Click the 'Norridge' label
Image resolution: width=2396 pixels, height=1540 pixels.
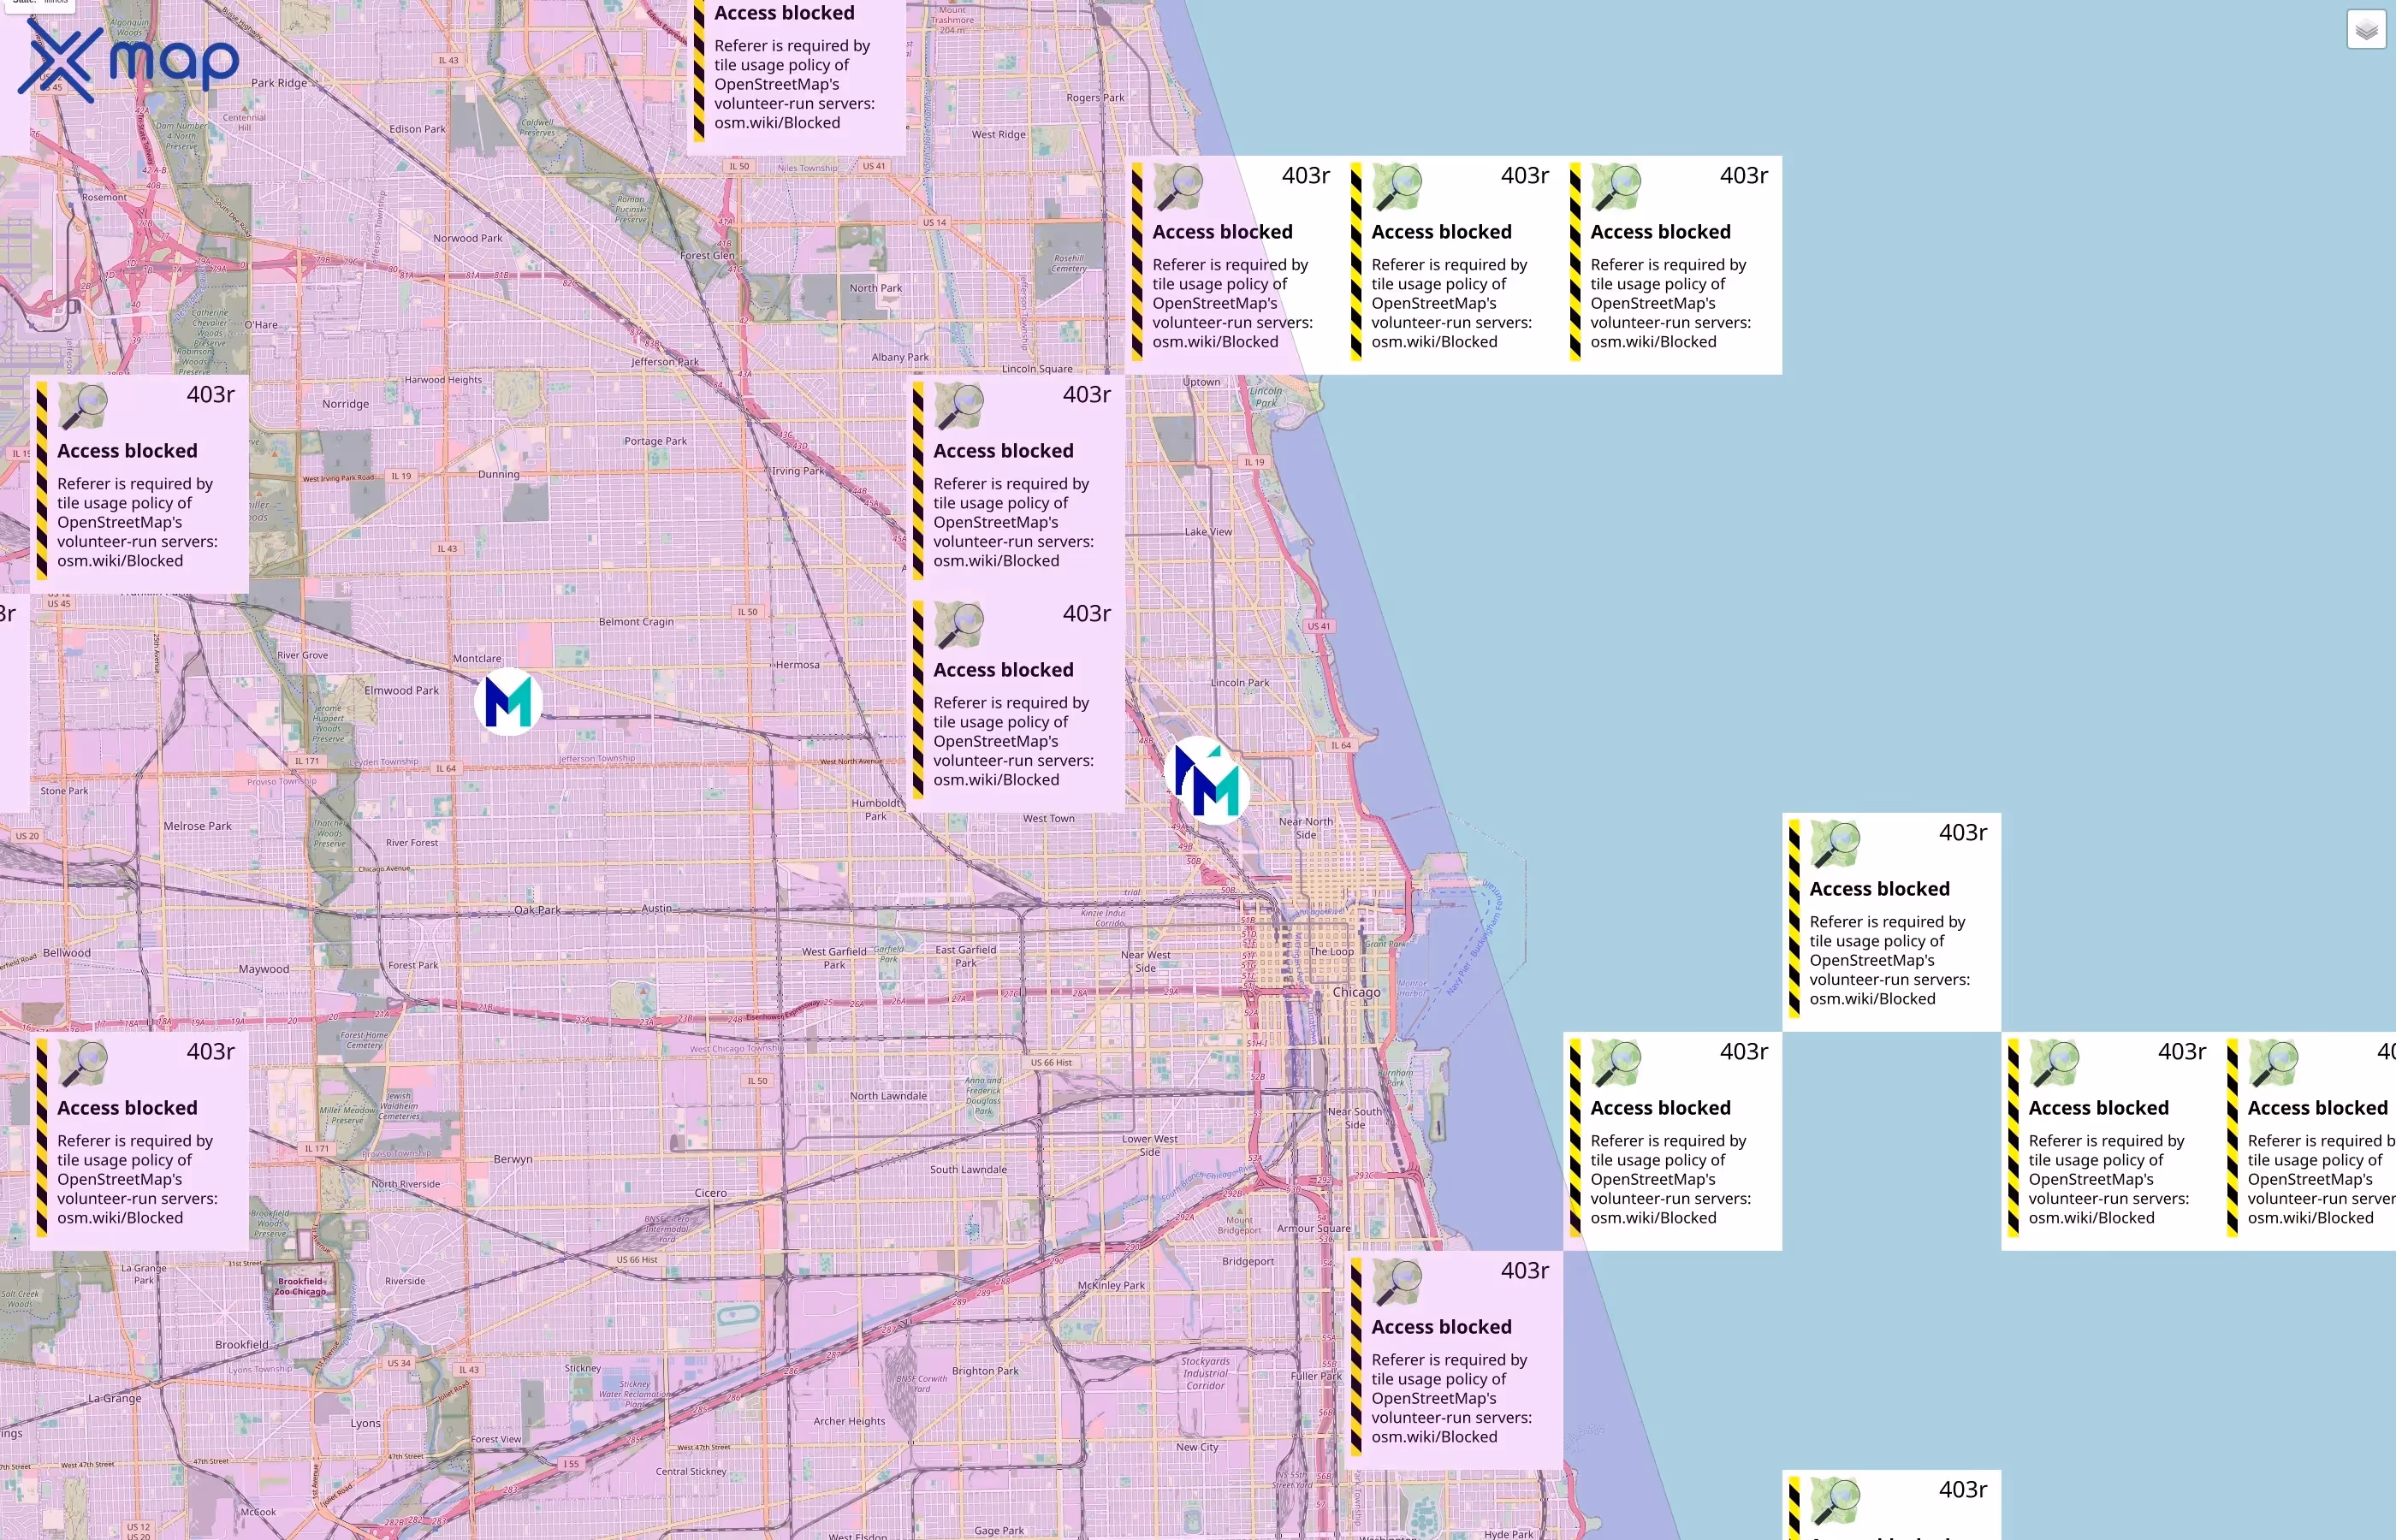point(345,404)
